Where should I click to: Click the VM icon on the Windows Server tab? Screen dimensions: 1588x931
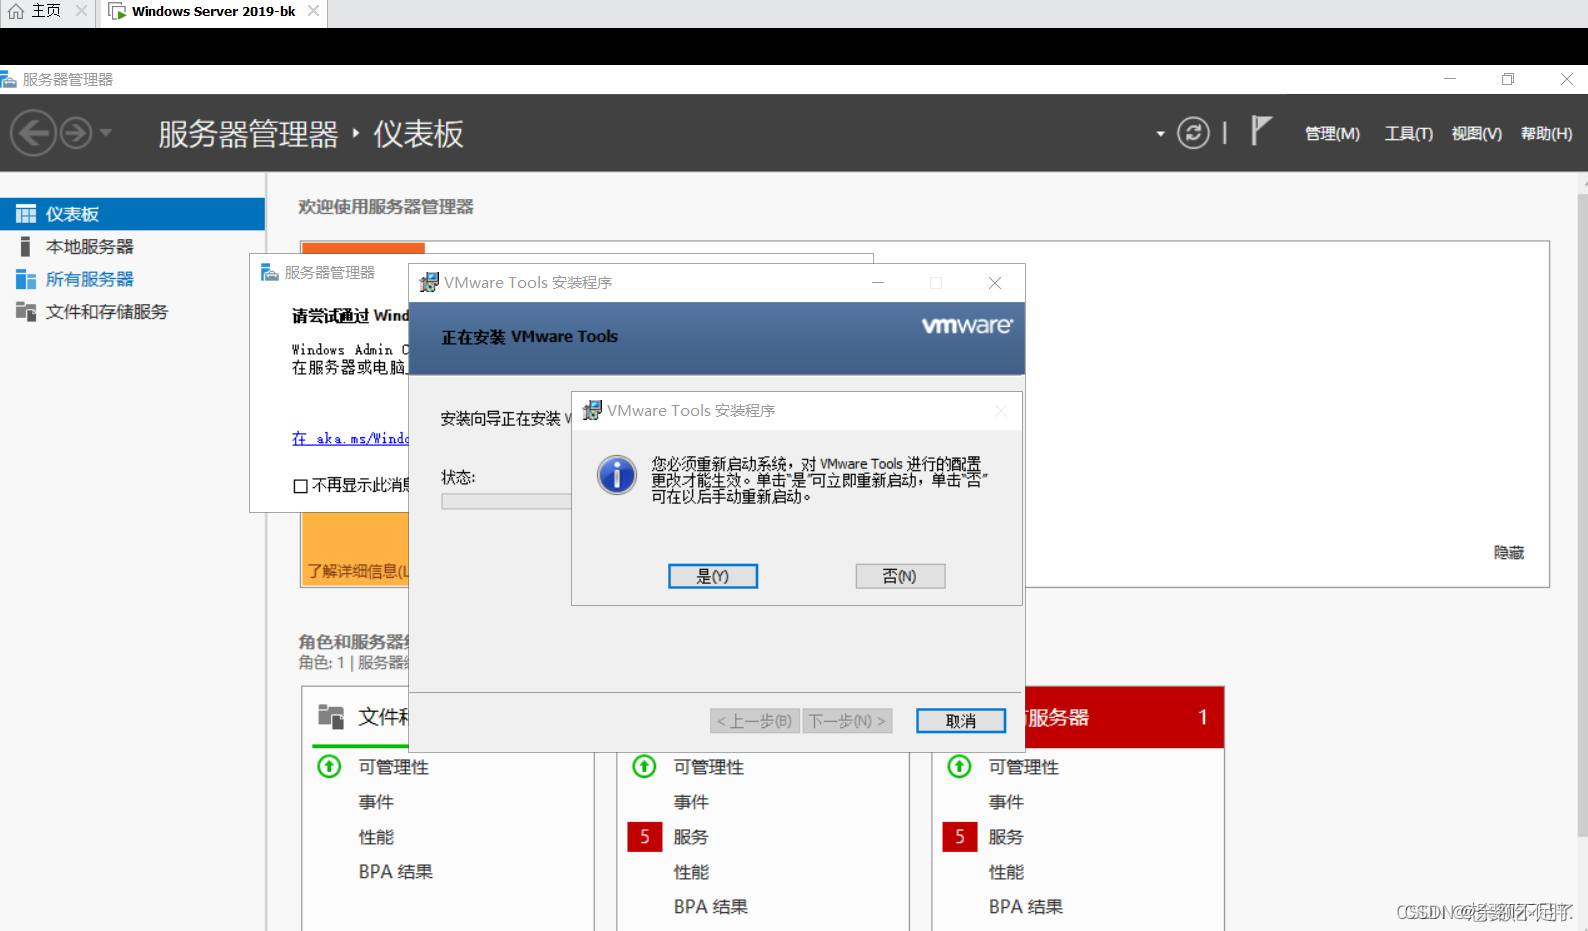[x=117, y=11]
